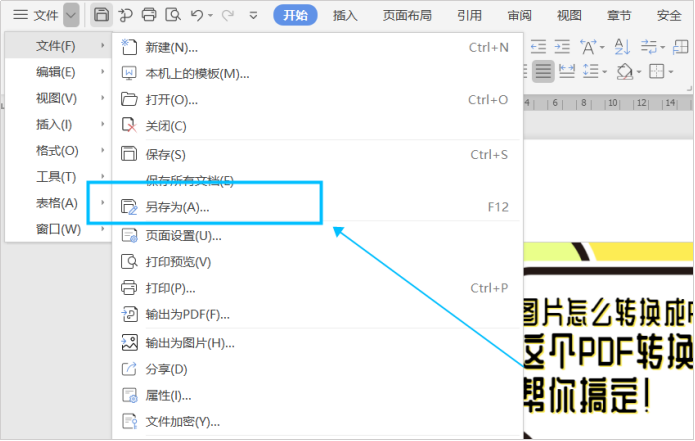The height and width of the screenshot is (441, 695).
Task: Open the 编辑(E) submenu
Action: click(58, 72)
